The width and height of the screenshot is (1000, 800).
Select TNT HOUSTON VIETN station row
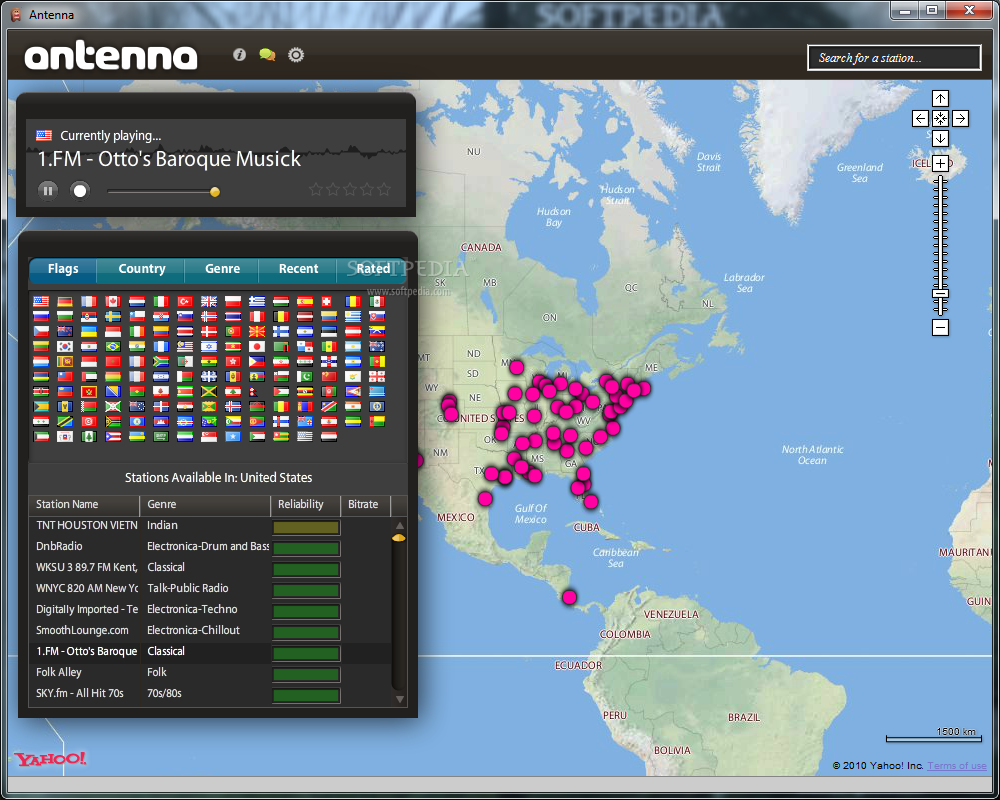coord(210,526)
